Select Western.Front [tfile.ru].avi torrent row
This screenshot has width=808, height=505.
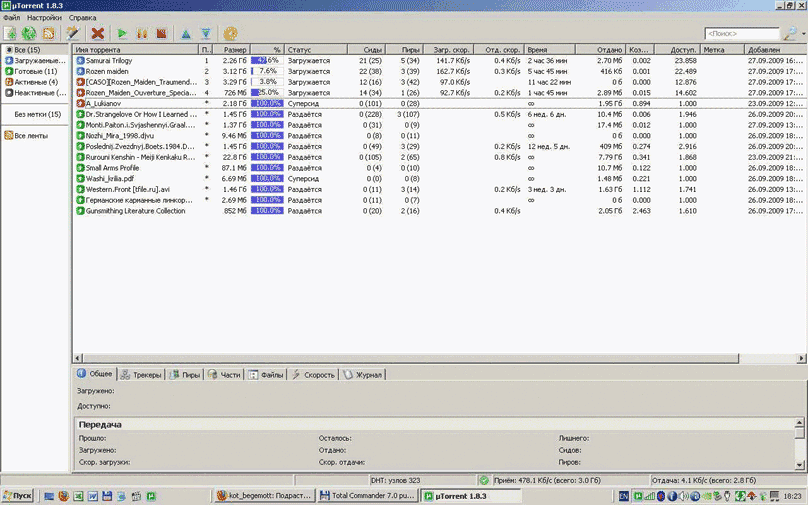point(439,189)
